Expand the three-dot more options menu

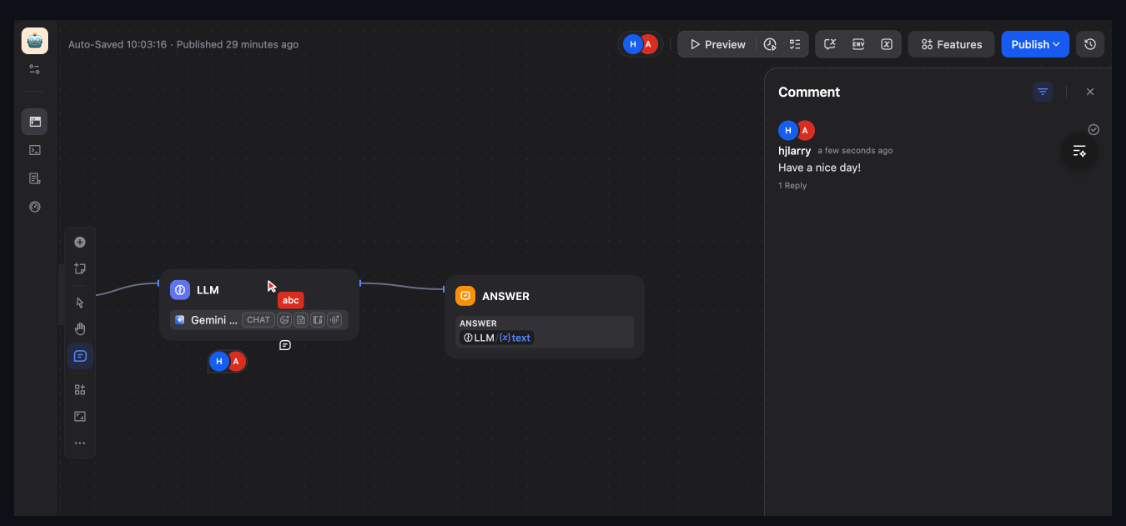(x=80, y=443)
